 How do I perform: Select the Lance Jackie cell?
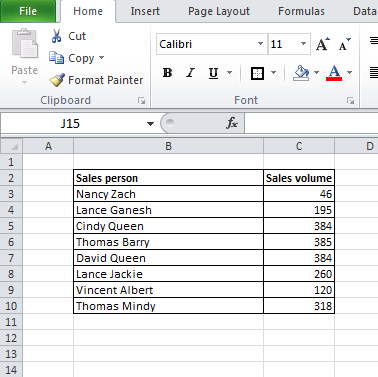click(x=168, y=274)
